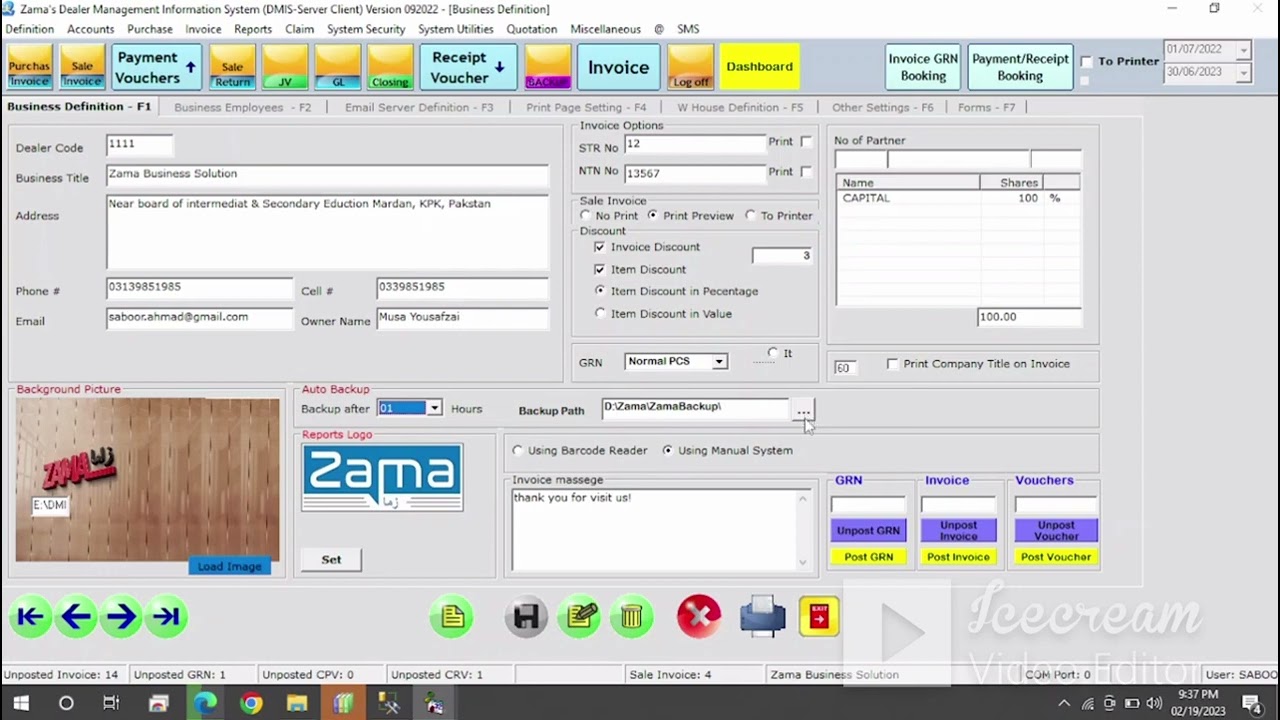Browse backup path with ellipsis button
The height and width of the screenshot is (720, 1280).
803,409
